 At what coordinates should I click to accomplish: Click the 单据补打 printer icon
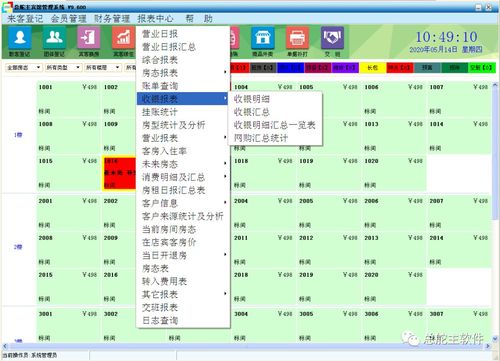point(297,41)
